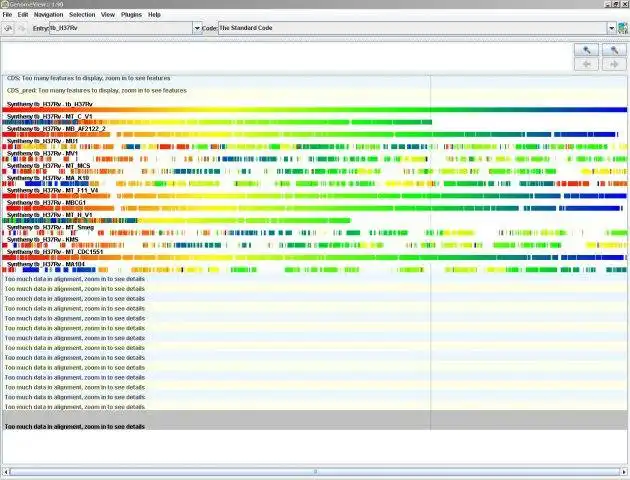This screenshot has width=630, height=480.
Task: Click the greyed left arrow navigation button
Action: (x=587, y=64)
